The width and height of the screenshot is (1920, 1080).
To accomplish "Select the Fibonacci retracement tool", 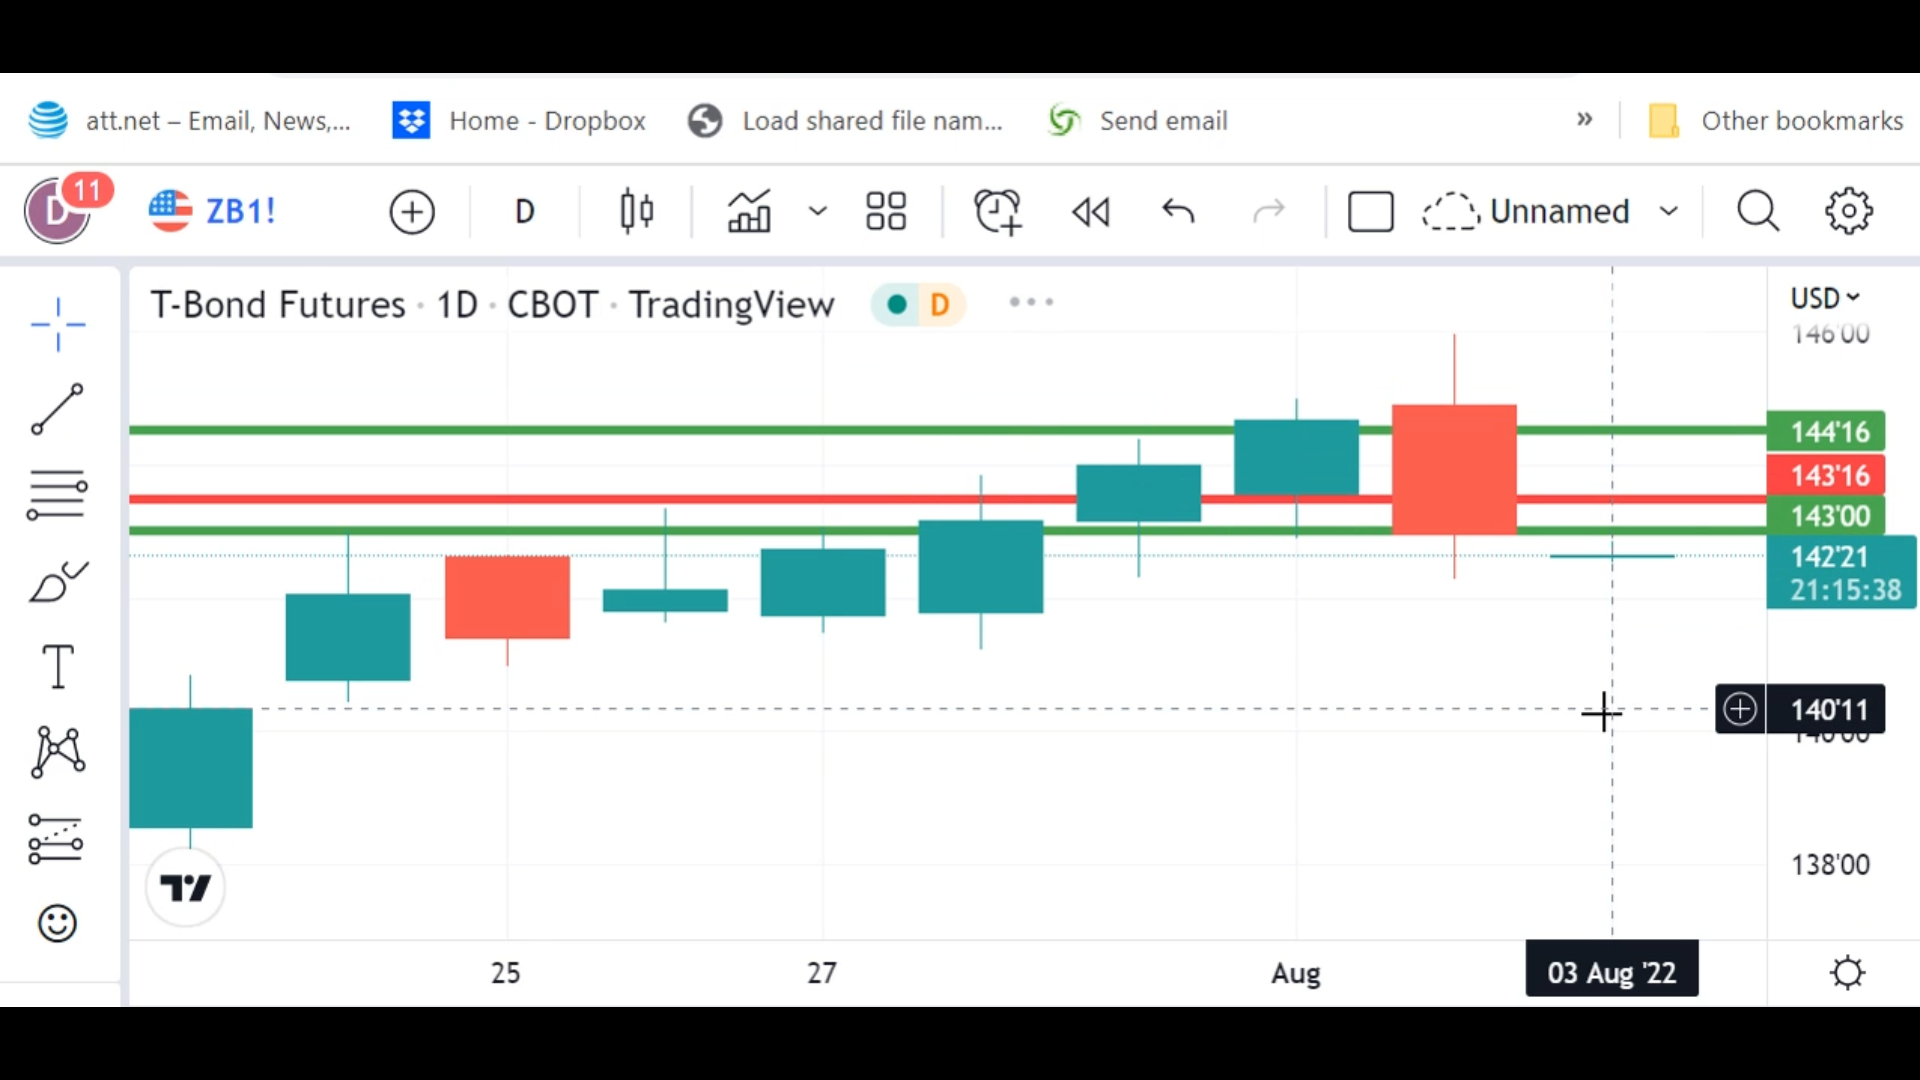I will [57, 495].
